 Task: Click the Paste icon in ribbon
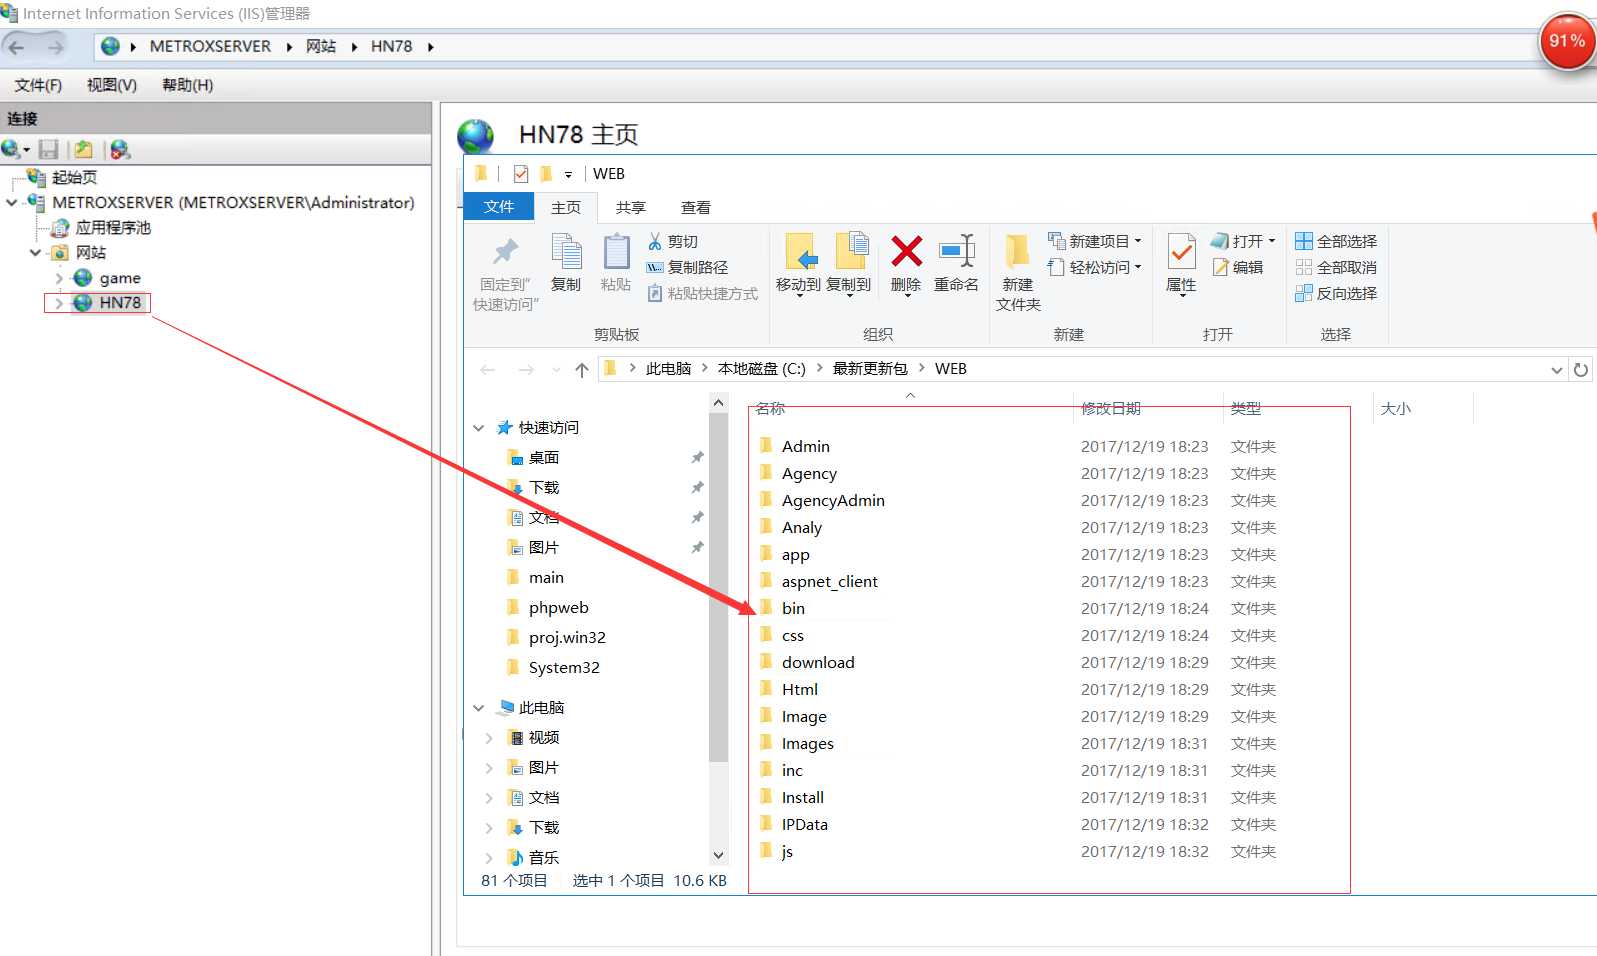click(x=616, y=252)
